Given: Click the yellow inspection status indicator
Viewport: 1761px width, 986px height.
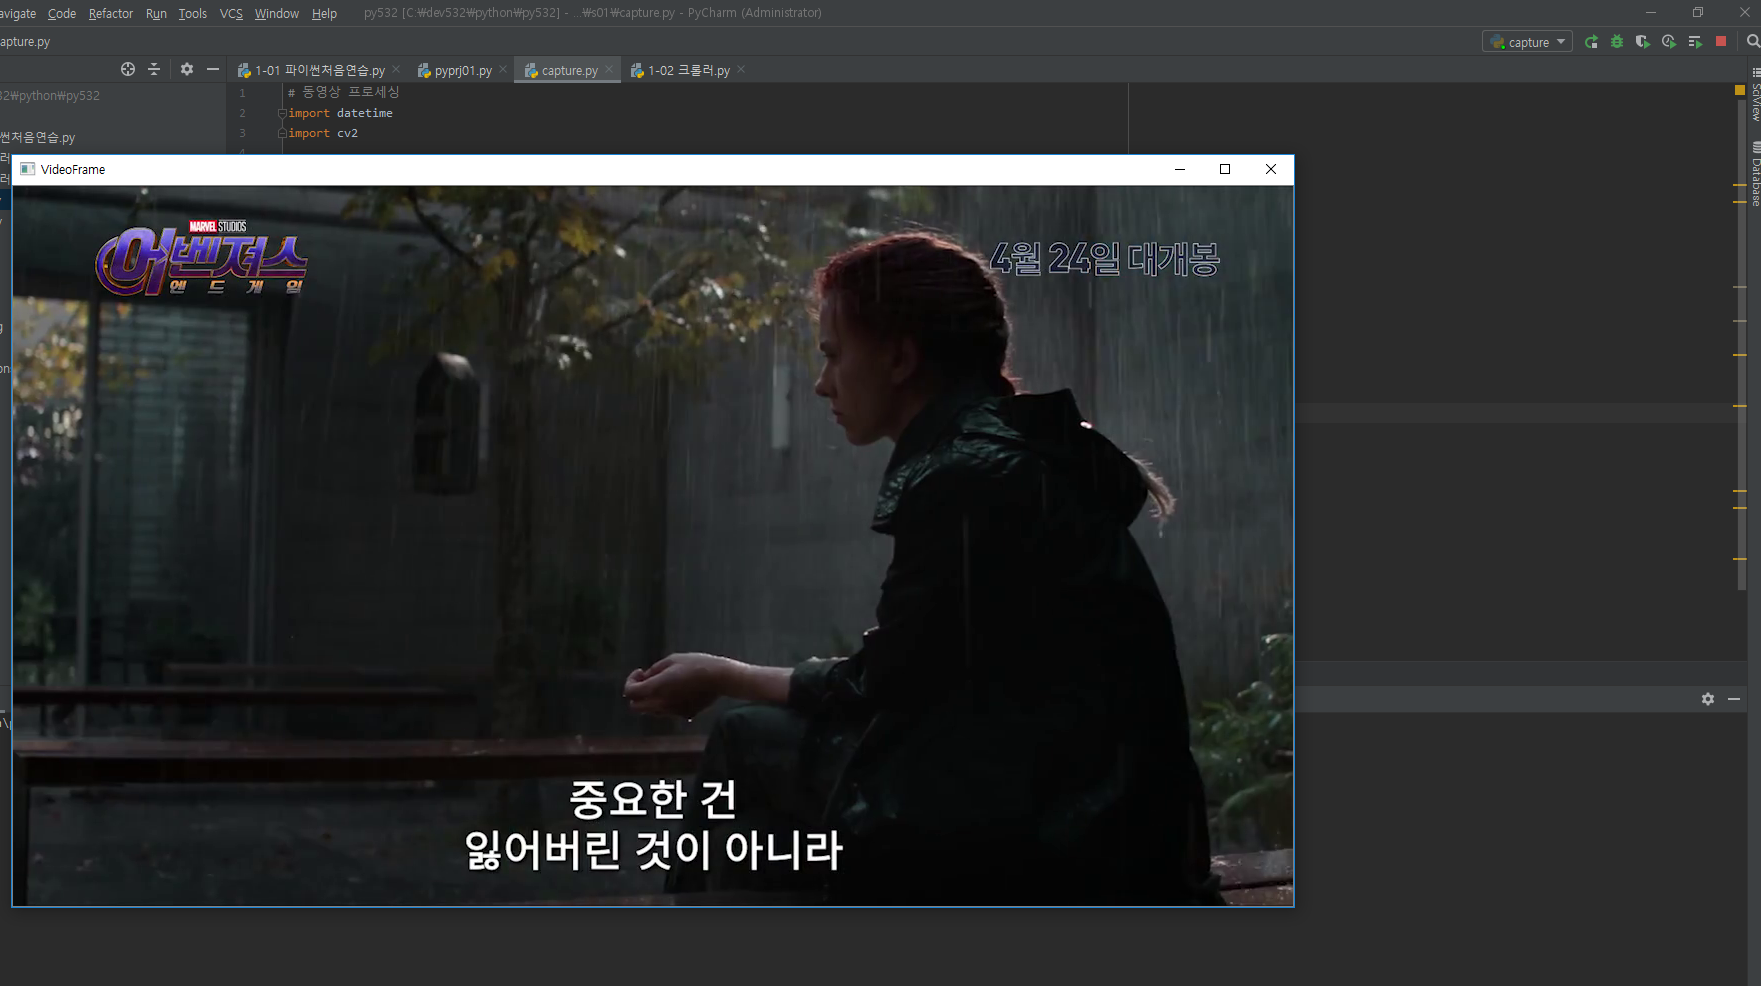Looking at the screenshot, I should pyautogui.click(x=1740, y=90).
